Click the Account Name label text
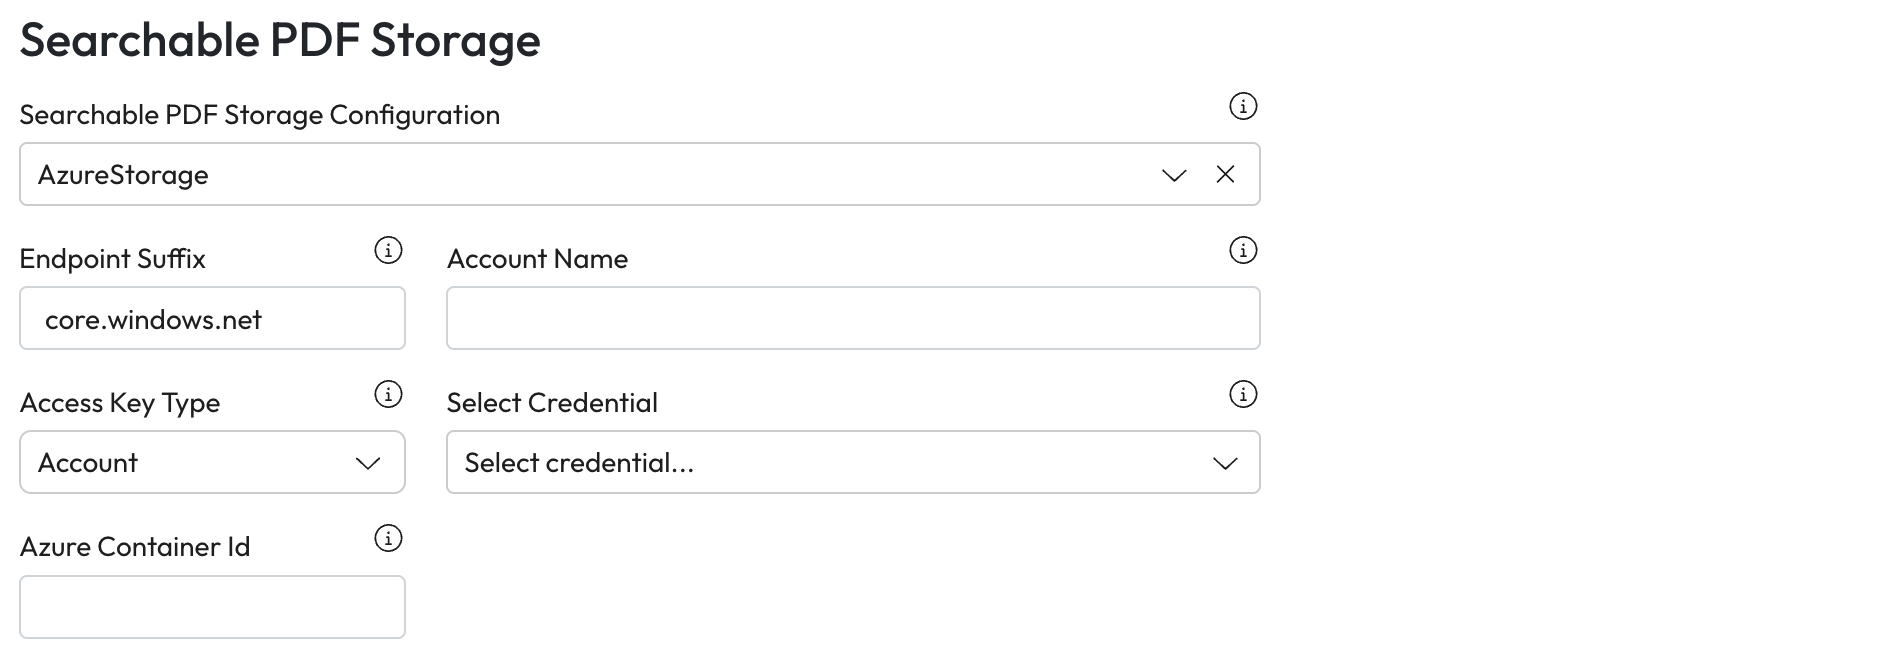1884x656 pixels. [x=537, y=259]
